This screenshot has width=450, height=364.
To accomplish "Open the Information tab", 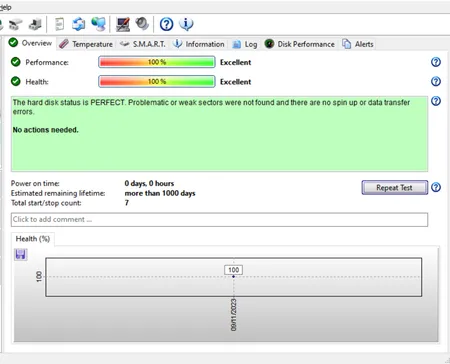I will [199, 44].
